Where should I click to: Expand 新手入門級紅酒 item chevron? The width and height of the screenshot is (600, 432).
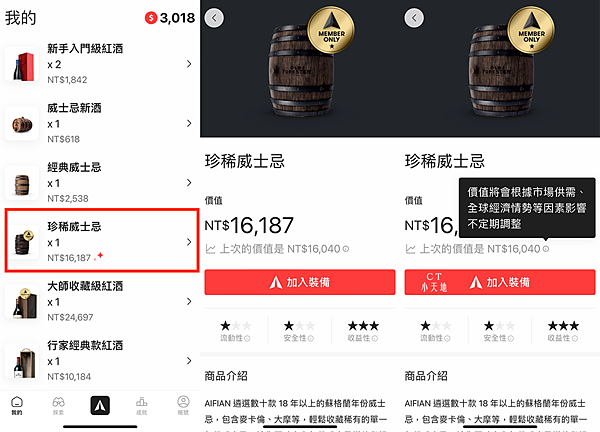pos(189,64)
